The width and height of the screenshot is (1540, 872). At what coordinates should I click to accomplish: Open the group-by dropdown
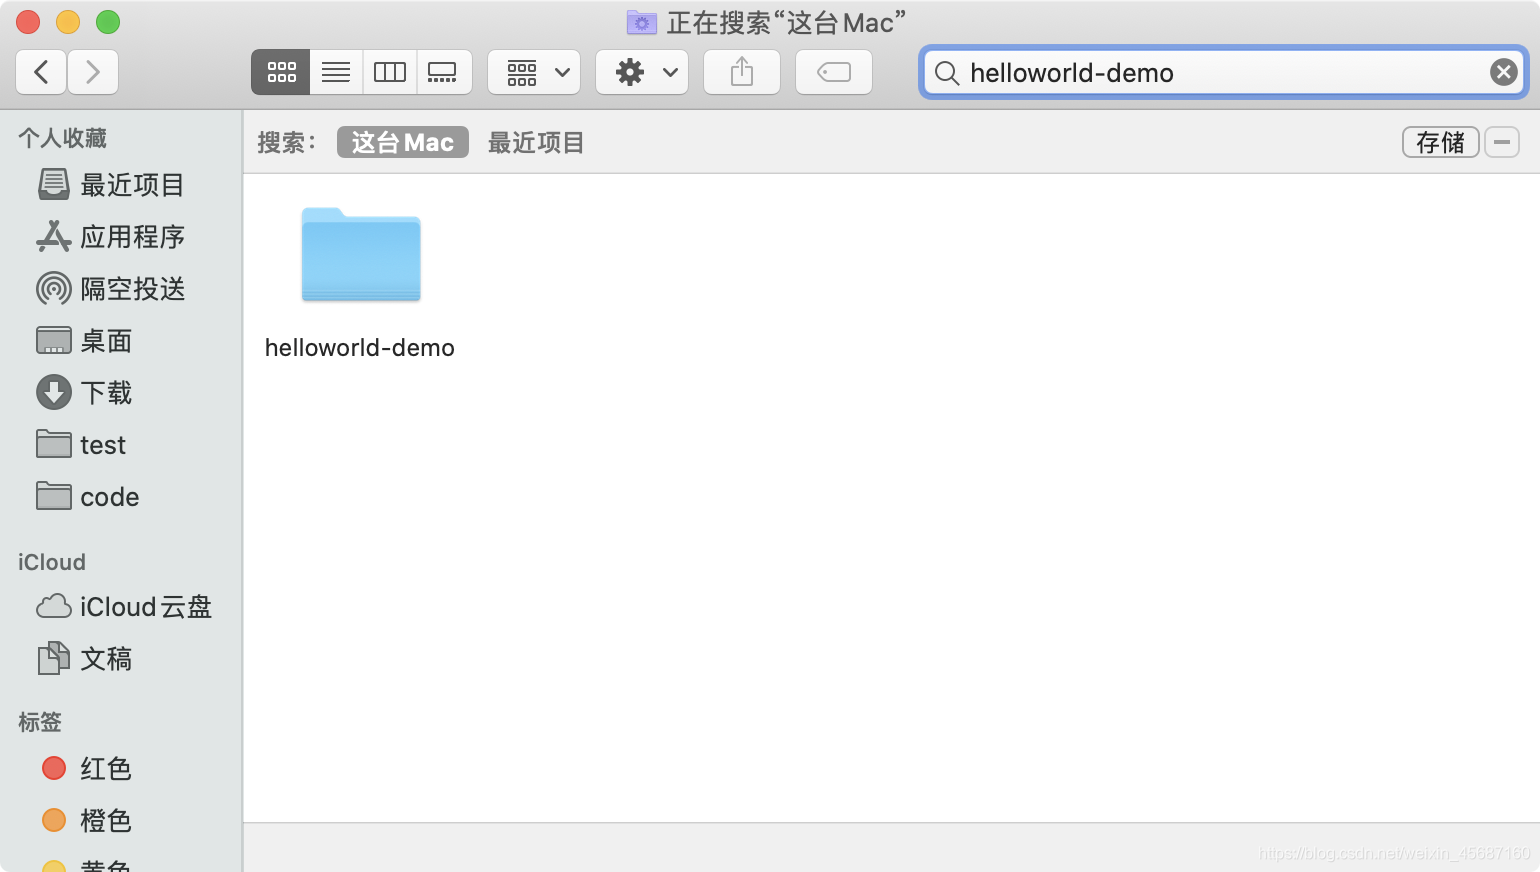click(x=534, y=72)
